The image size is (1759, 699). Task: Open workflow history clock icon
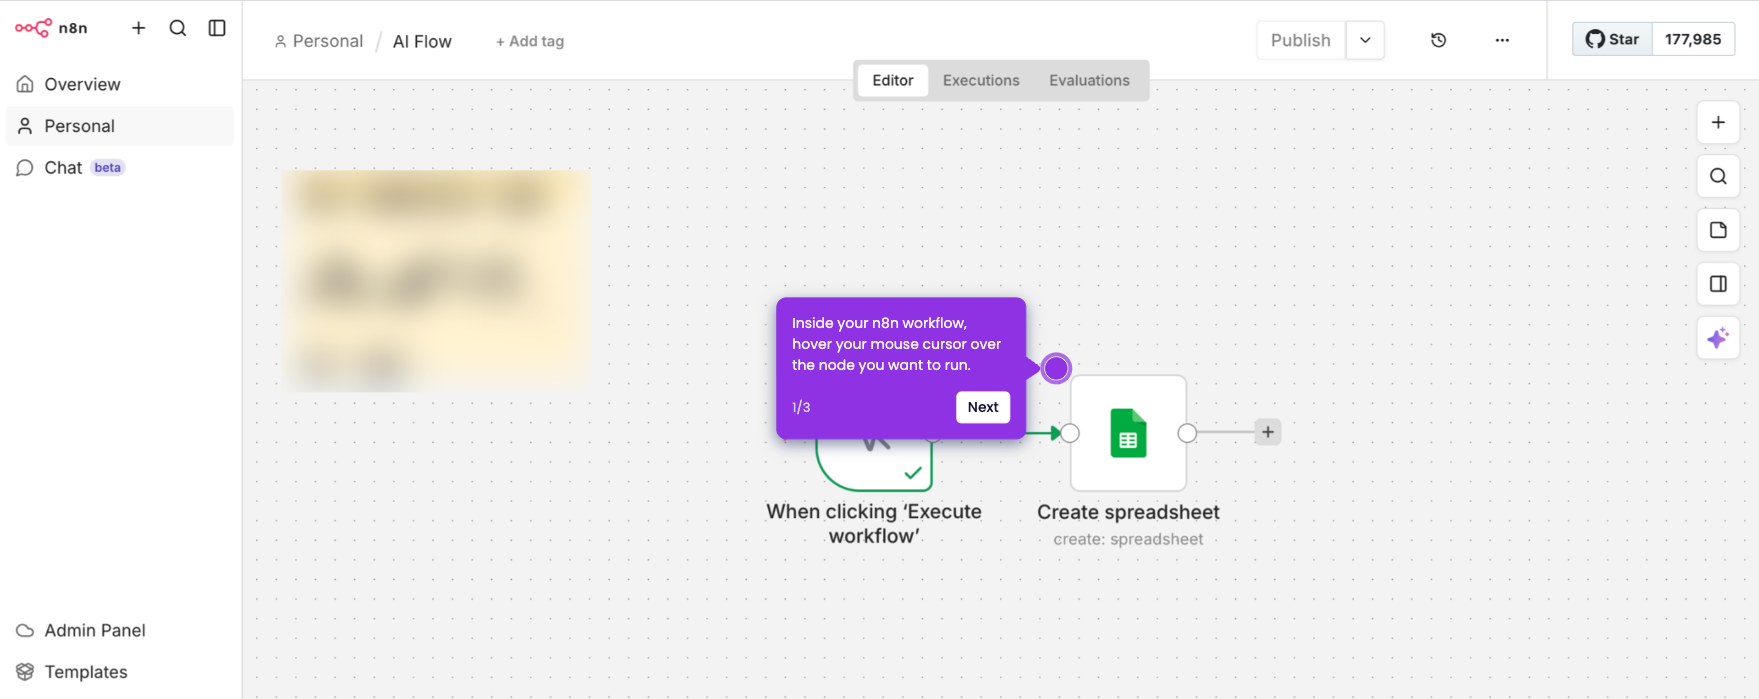click(x=1438, y=40)
